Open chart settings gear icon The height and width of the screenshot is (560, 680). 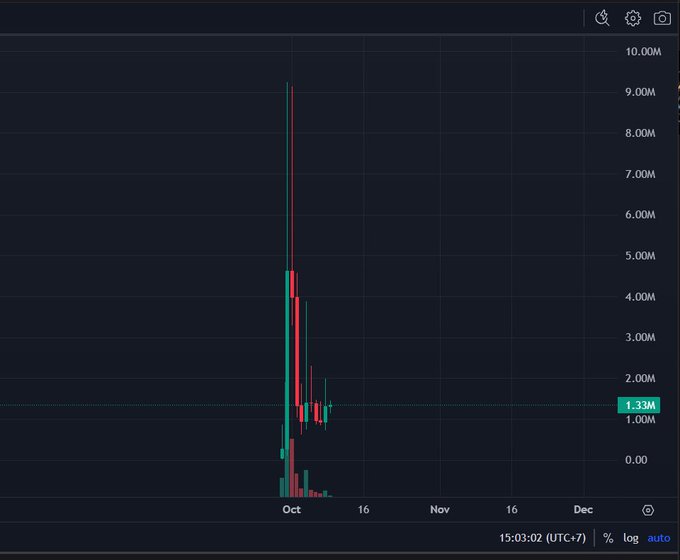tap(633, 18)
